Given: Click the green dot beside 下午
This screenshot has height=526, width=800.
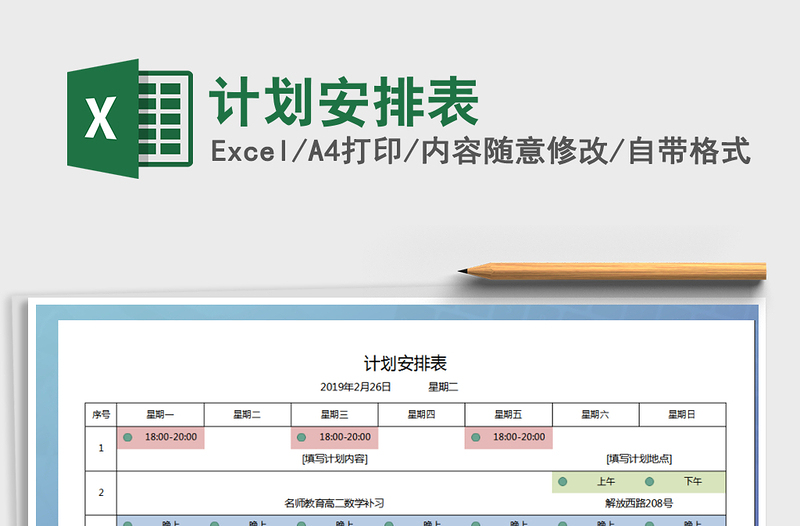Looking at the screenshot, I should 649,482.
